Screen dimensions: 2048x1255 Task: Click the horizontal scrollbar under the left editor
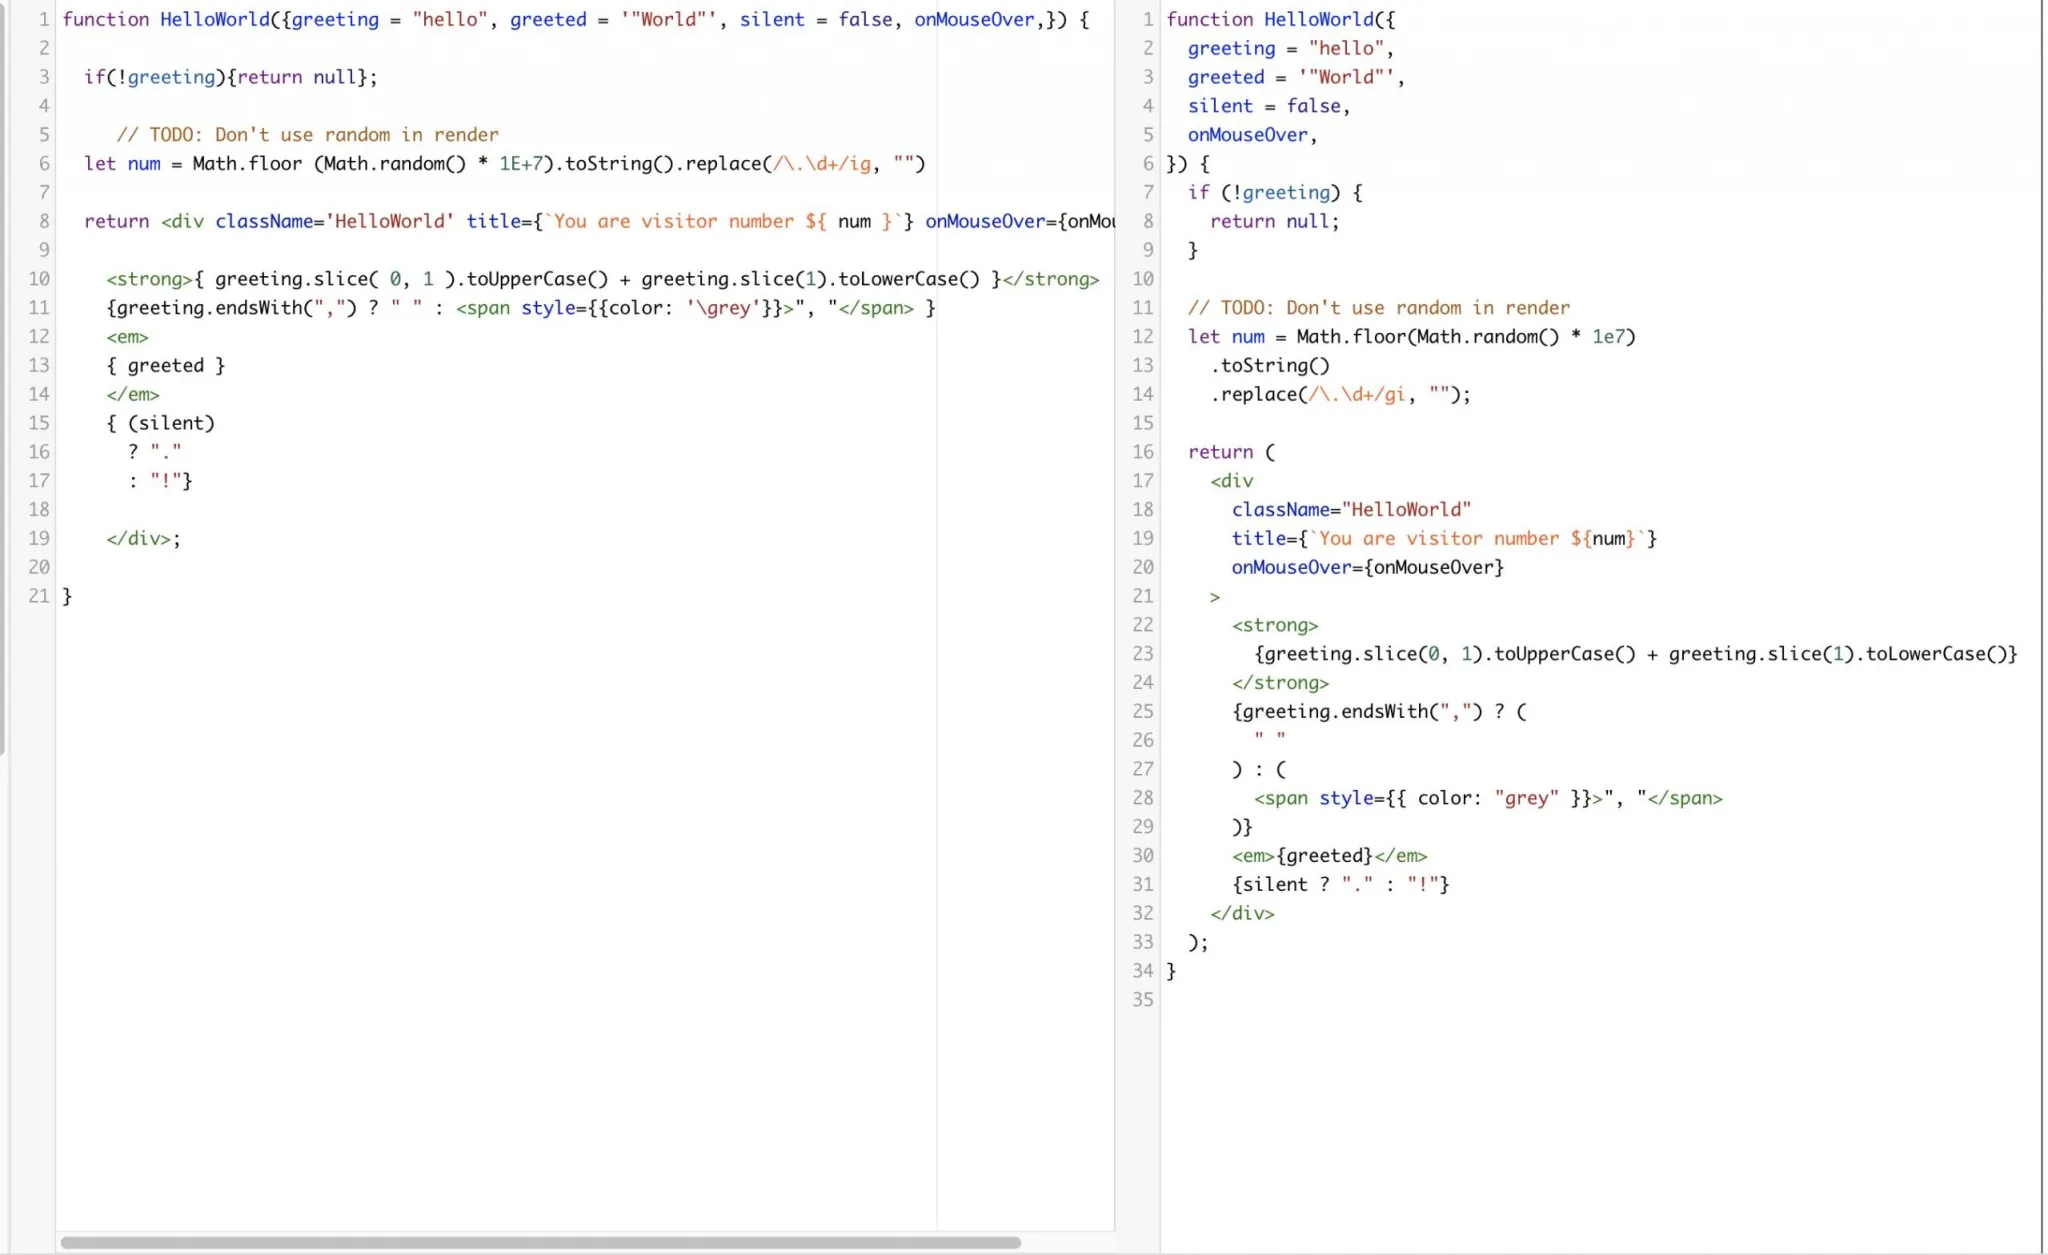point(540,1243)
